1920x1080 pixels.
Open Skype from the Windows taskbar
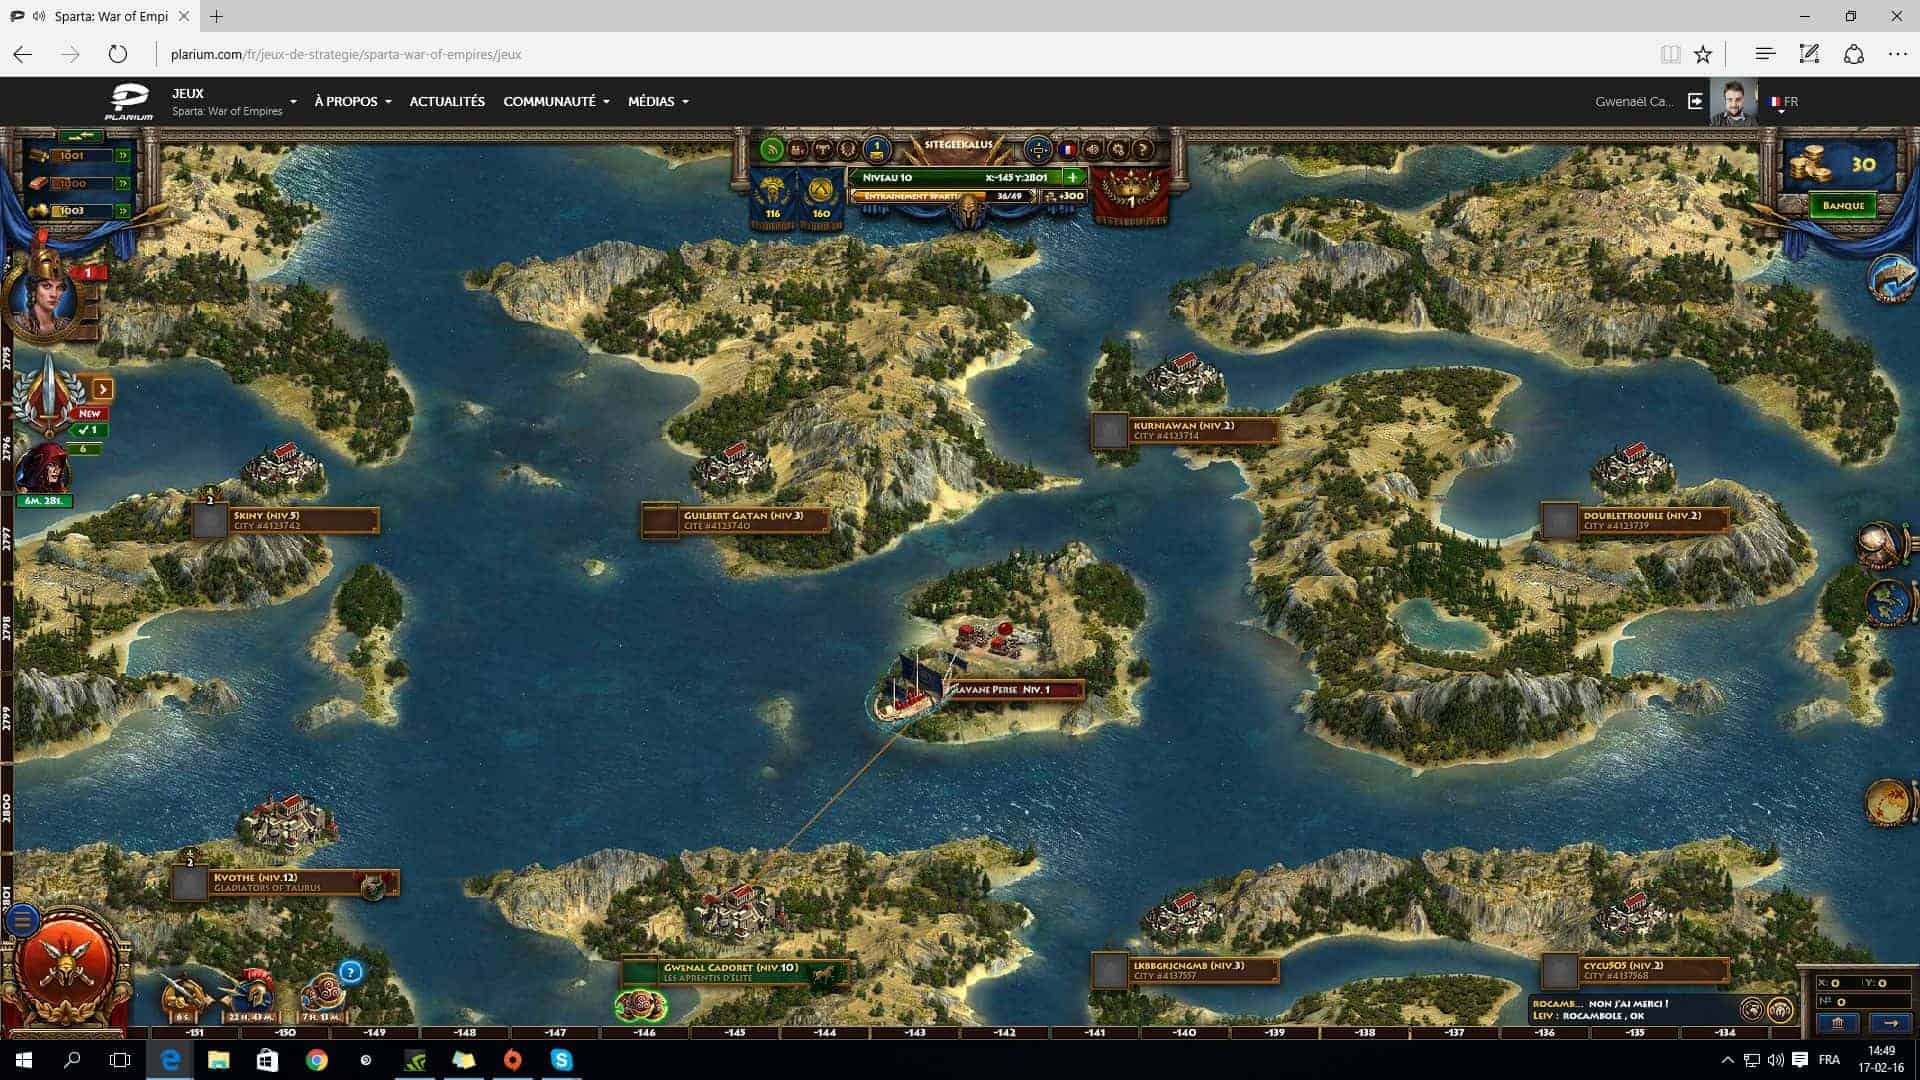click(561, 1060)
